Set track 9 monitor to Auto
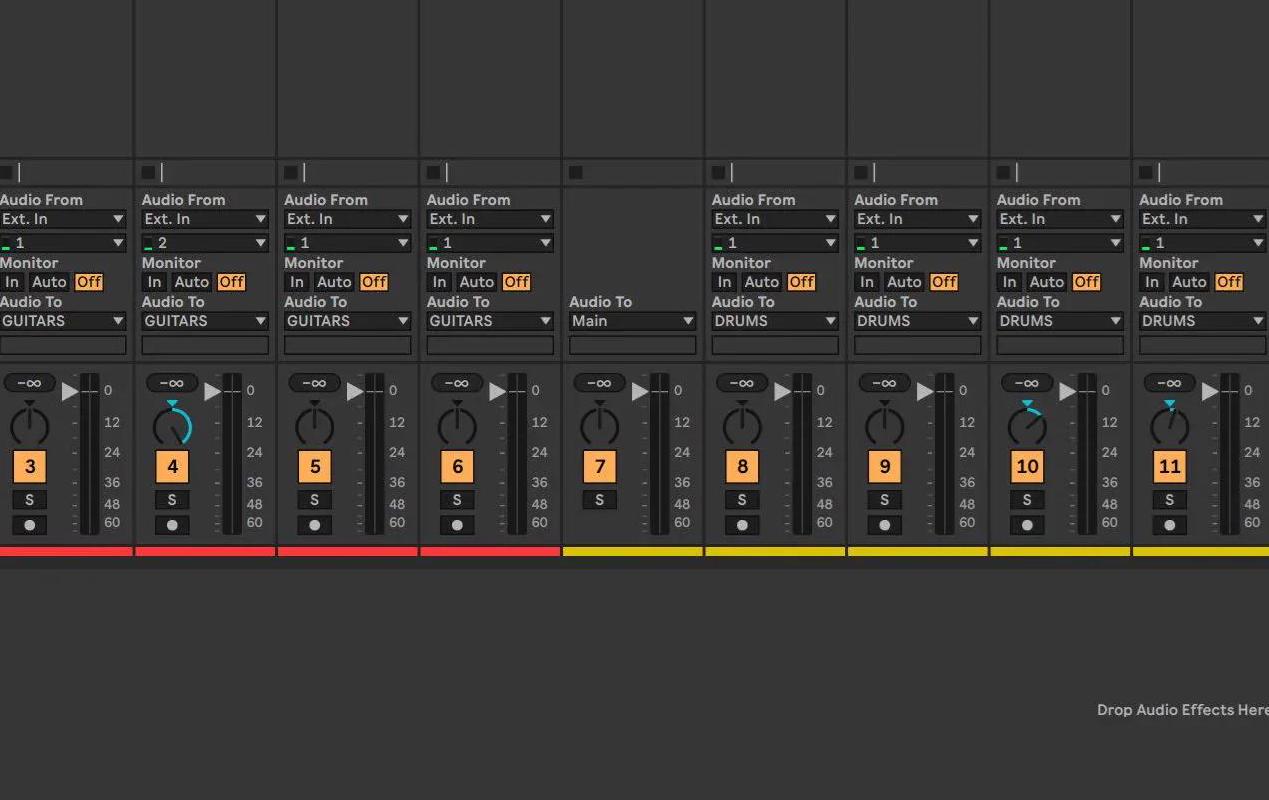 904,282
